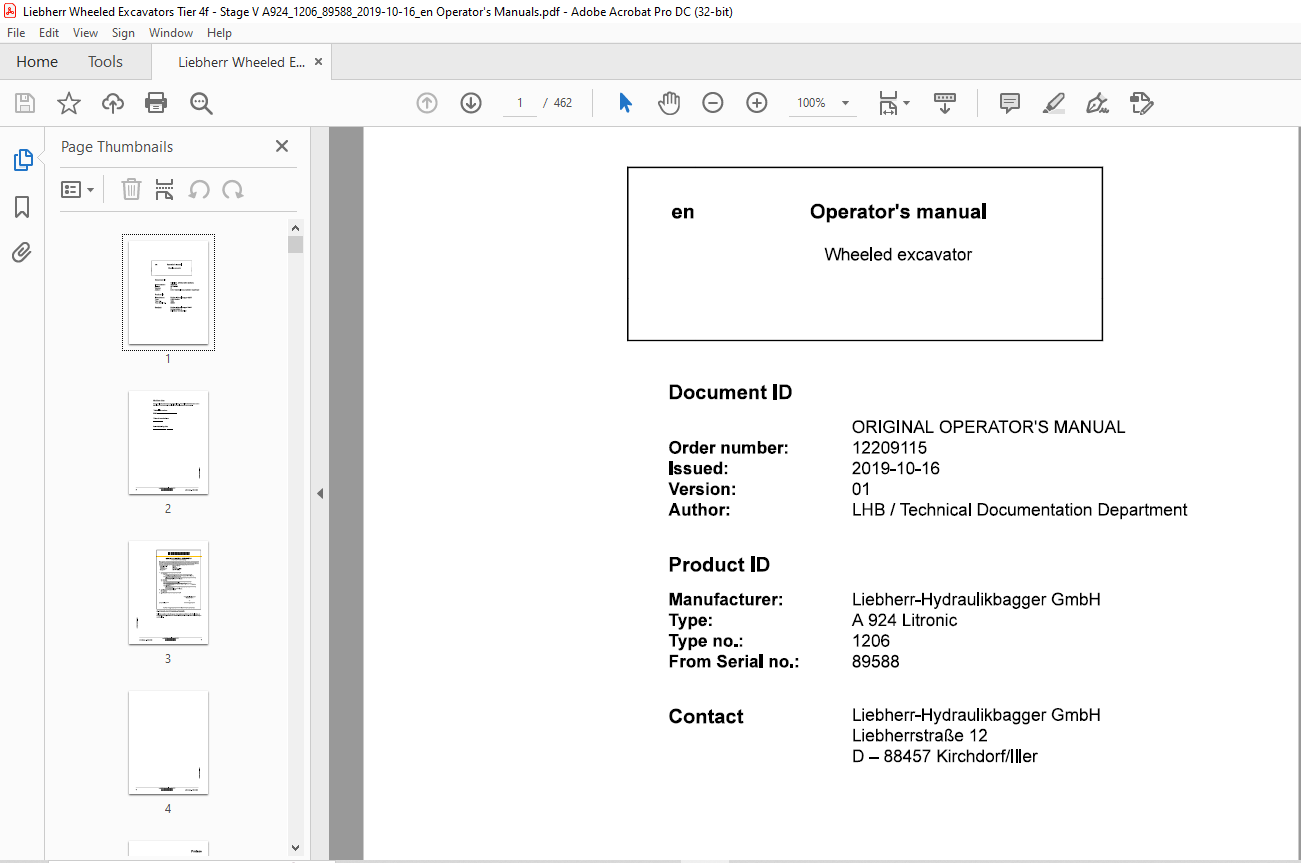Print the document with the printer icon
This screenshot has width=1301, height=863.
[x=156, y=103]
